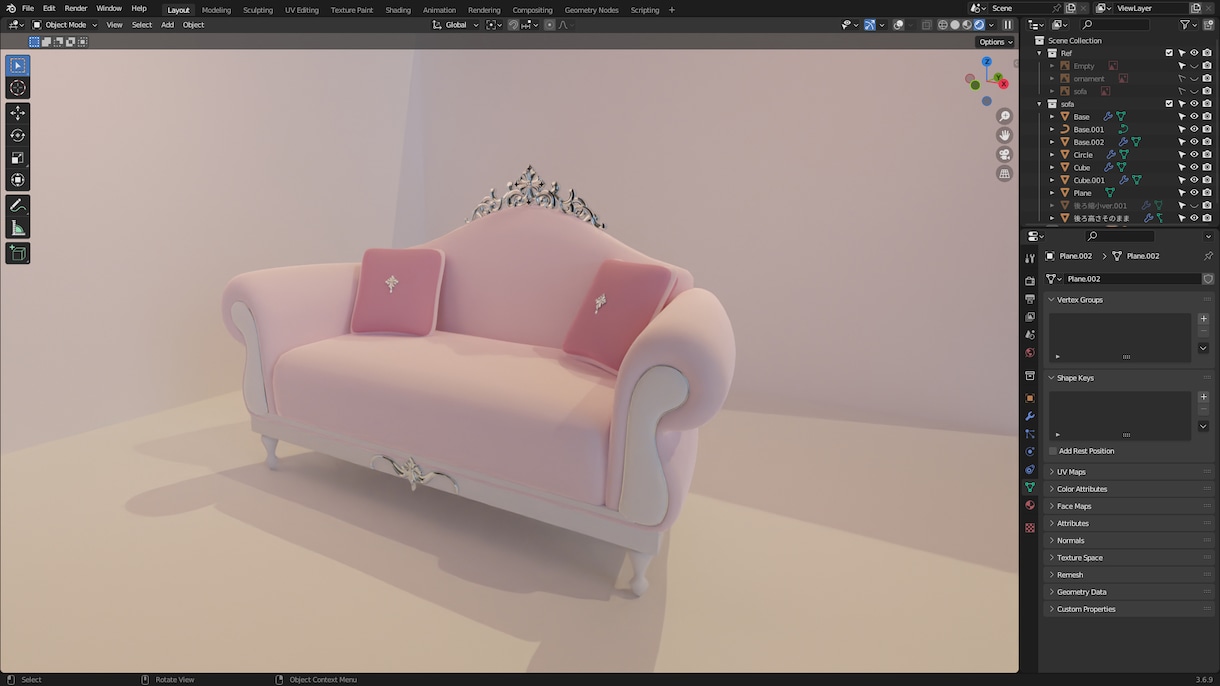Open the Texture properties tab
Screen dimensions: 1220x686
coord(1030,528)
